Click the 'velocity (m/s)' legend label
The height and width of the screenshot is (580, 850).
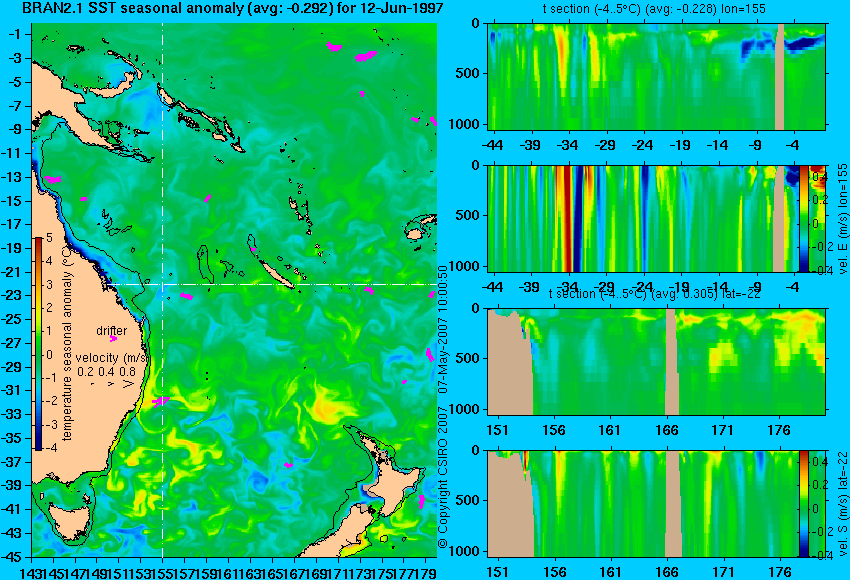click(112, 358)
